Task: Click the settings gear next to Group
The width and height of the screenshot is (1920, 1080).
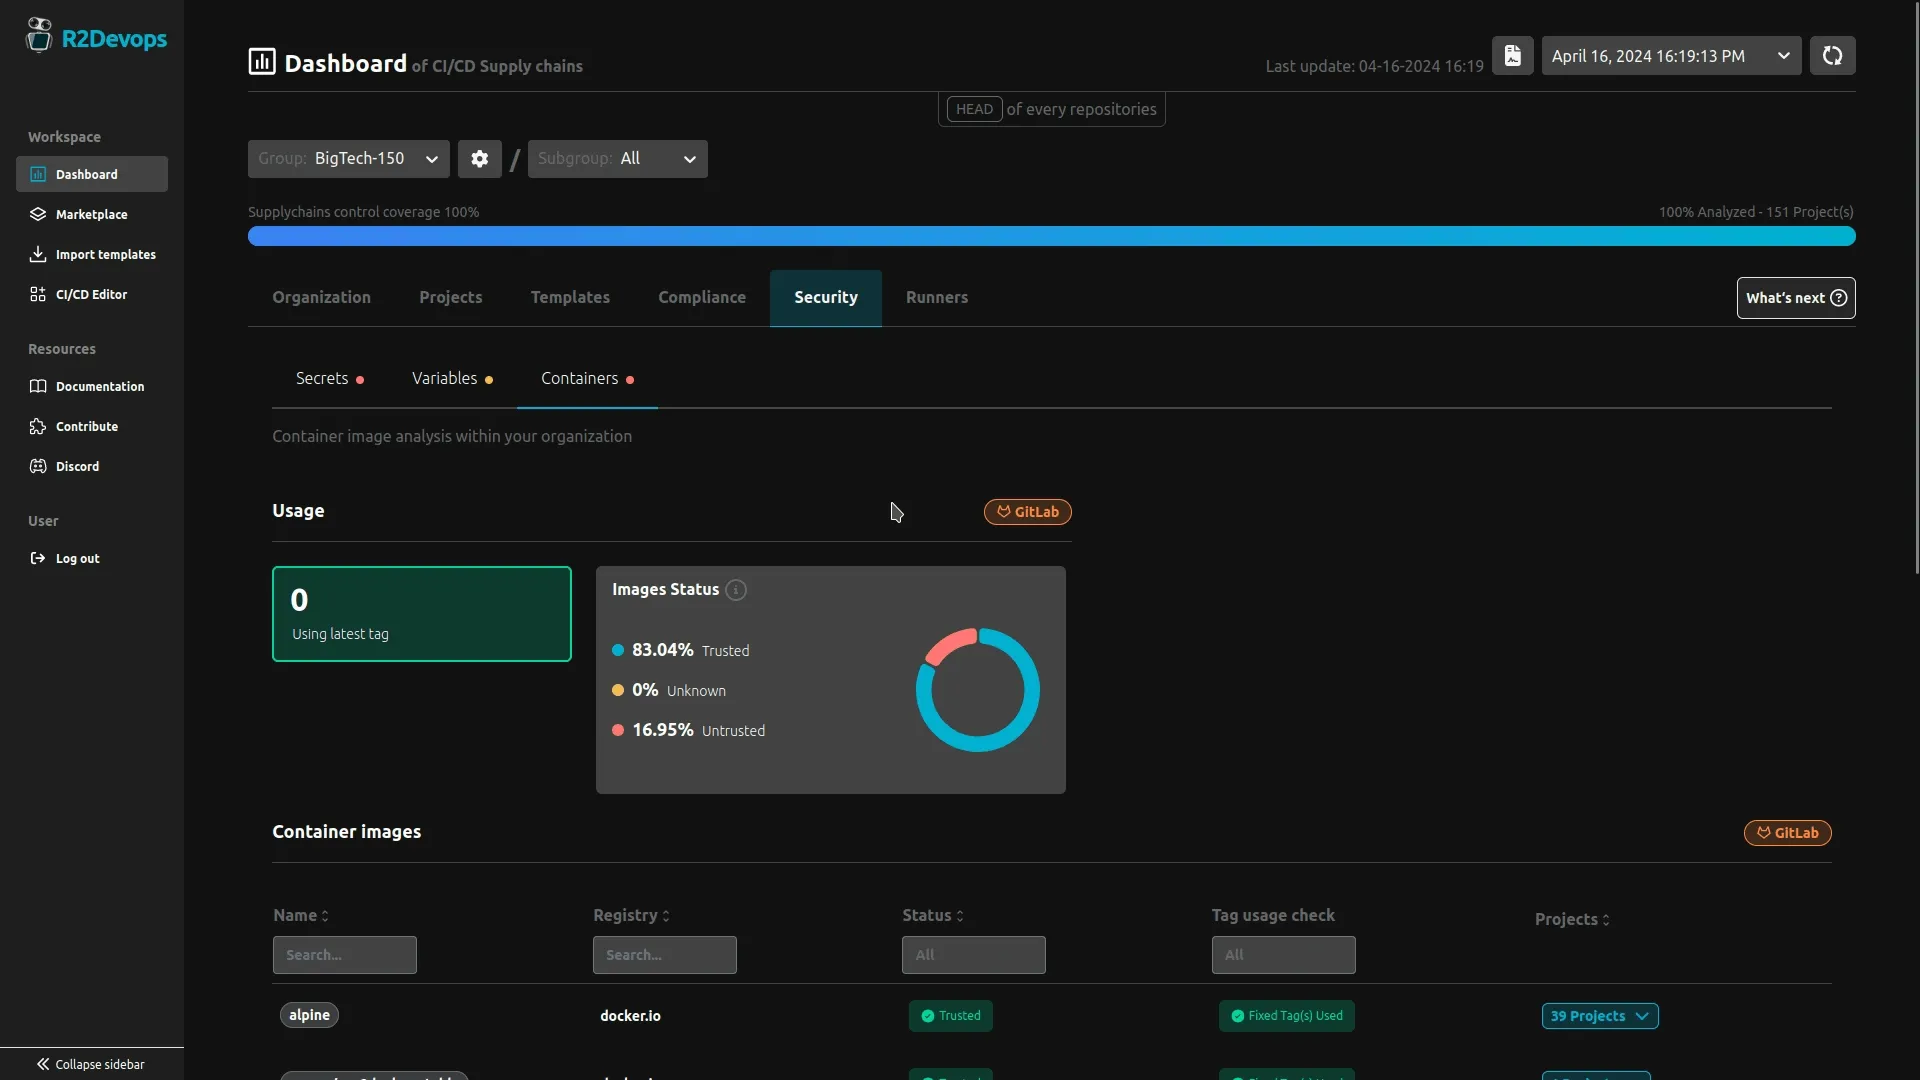Action: click(x=480, y=158)
